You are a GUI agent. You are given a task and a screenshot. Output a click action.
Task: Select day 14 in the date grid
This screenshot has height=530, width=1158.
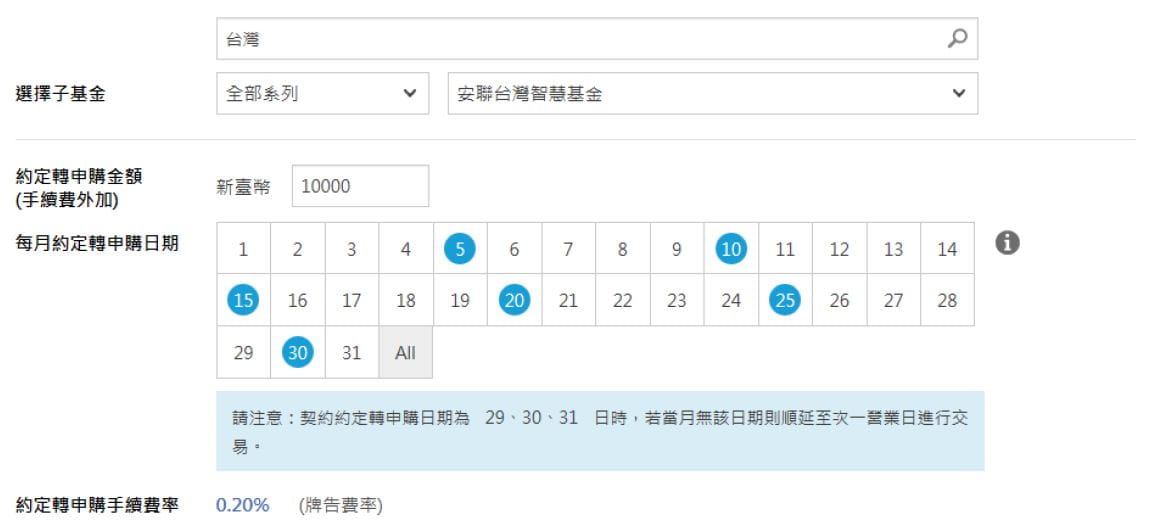[x=948, y=249]
